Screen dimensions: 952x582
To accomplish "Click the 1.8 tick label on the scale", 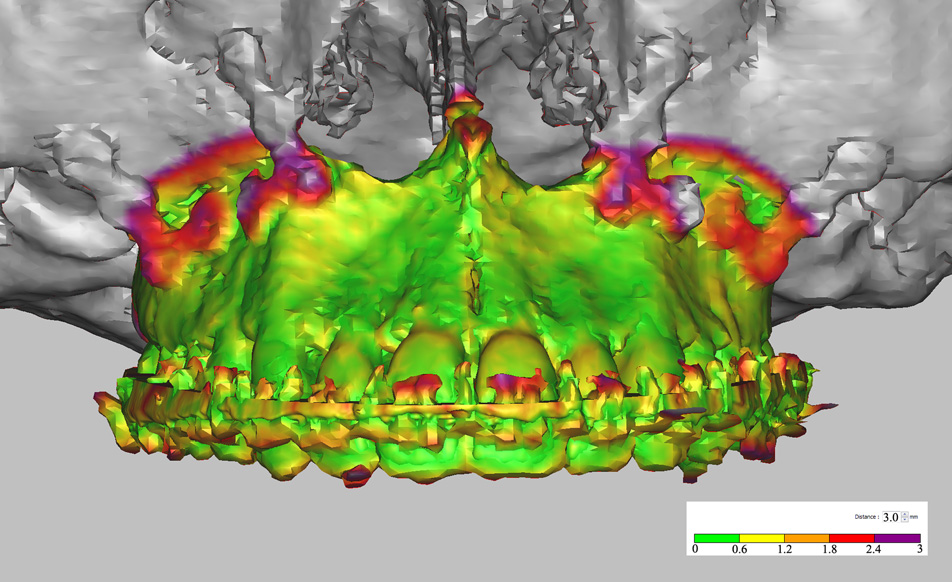I will (830, 549).
